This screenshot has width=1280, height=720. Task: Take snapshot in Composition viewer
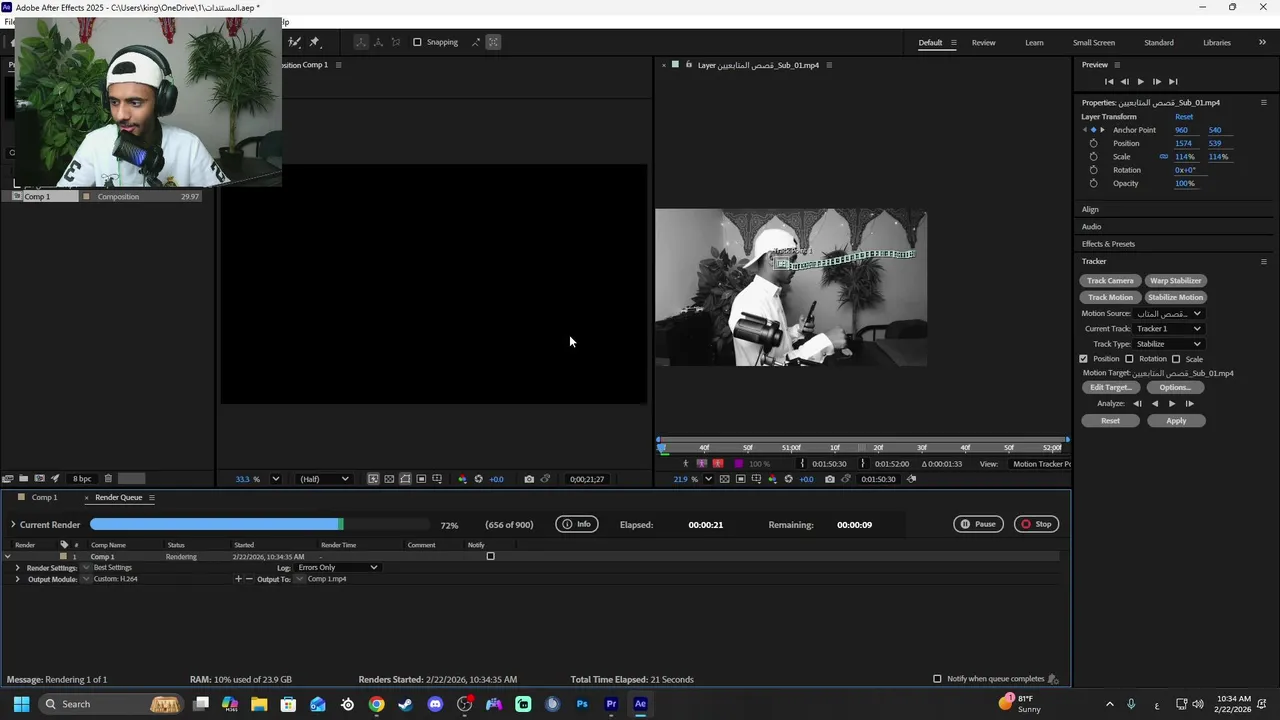click(529, 479)
